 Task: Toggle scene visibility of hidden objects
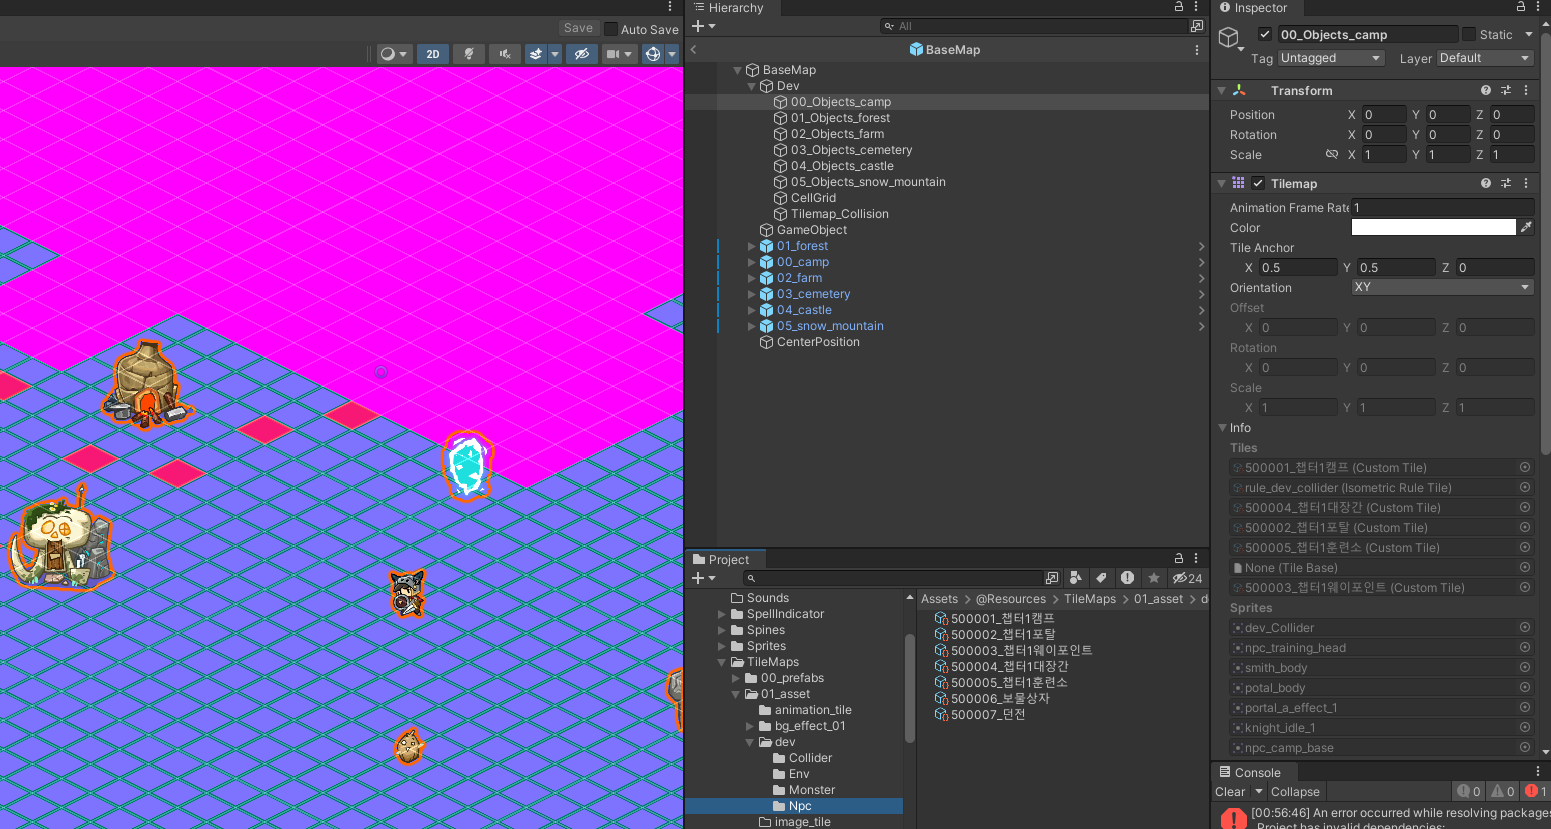[582, 54]
